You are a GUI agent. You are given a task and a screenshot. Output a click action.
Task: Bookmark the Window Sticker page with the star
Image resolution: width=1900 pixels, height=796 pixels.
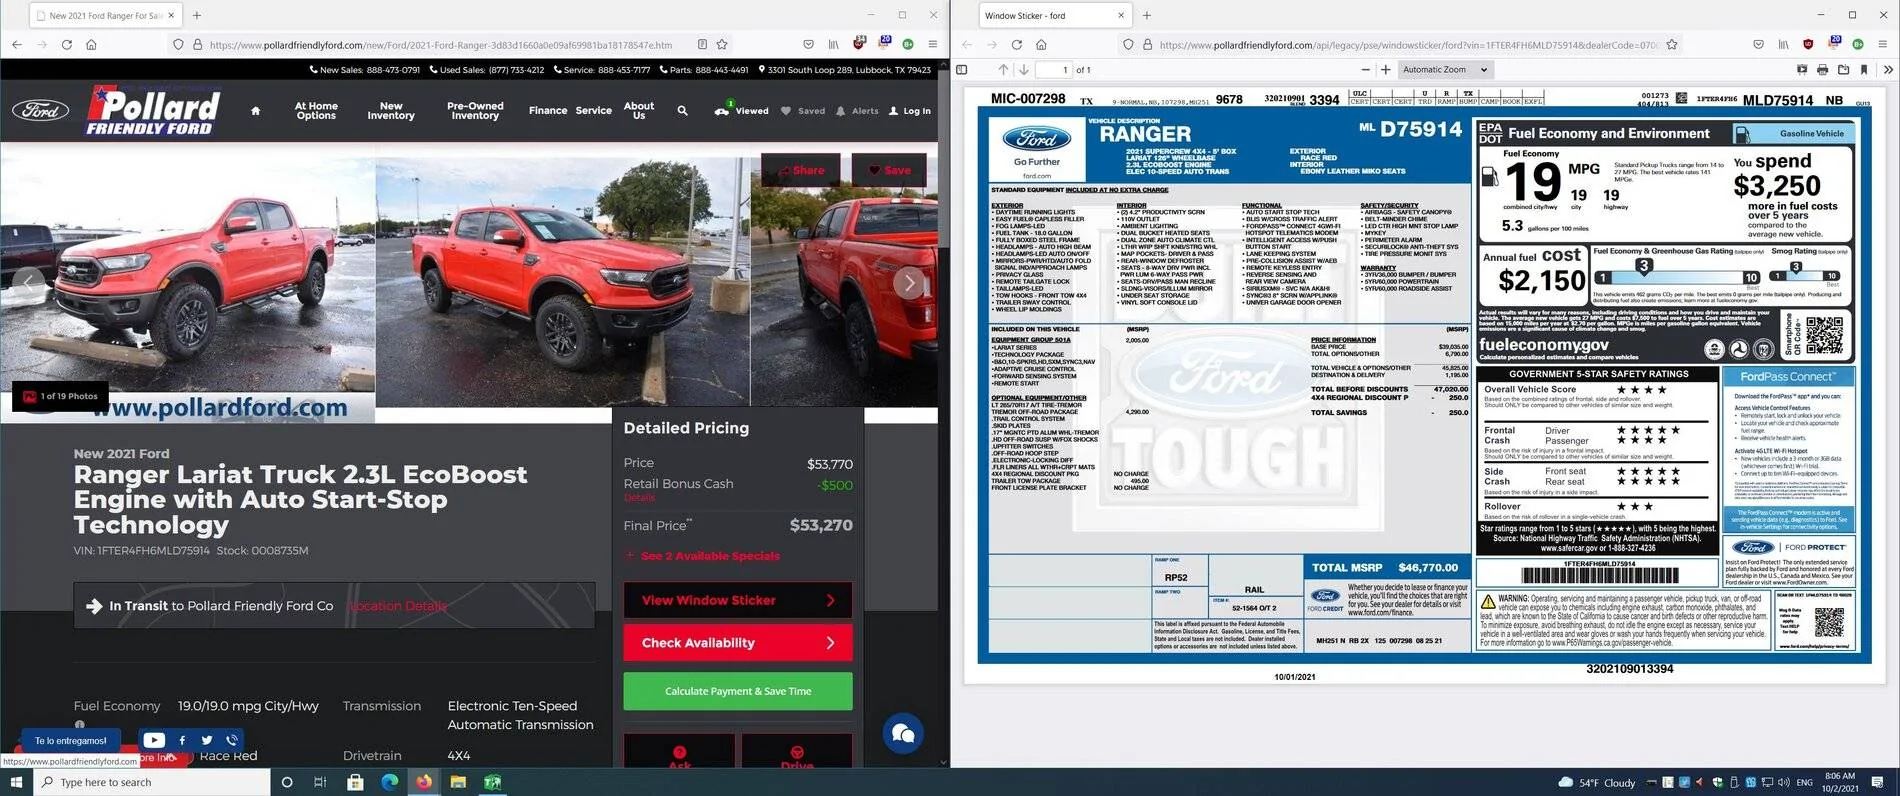click(1672, 44)
